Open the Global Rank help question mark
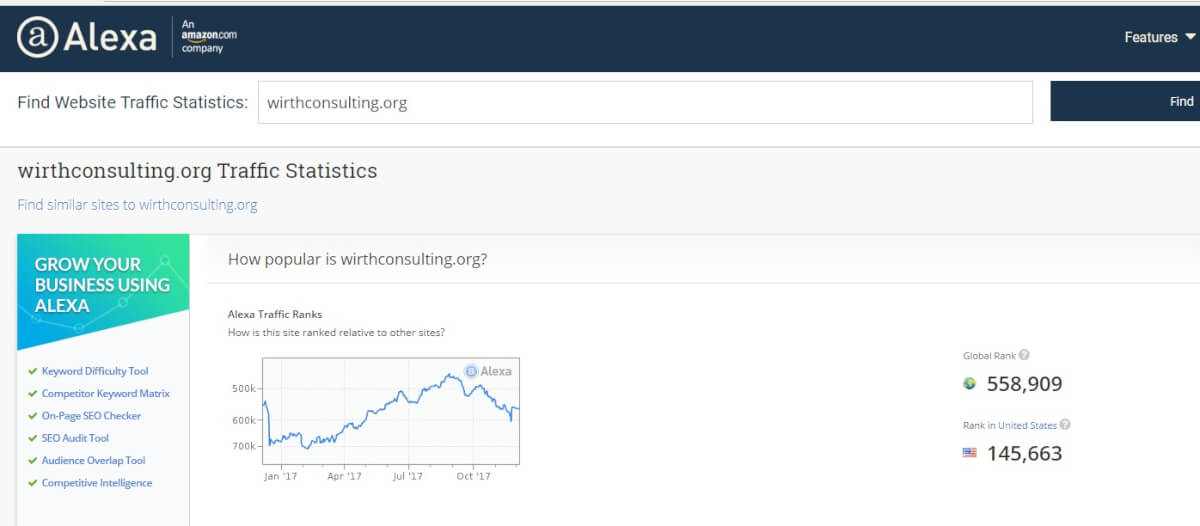The width and height of the screenshot is (1200, 526). tap(1024, 355)
